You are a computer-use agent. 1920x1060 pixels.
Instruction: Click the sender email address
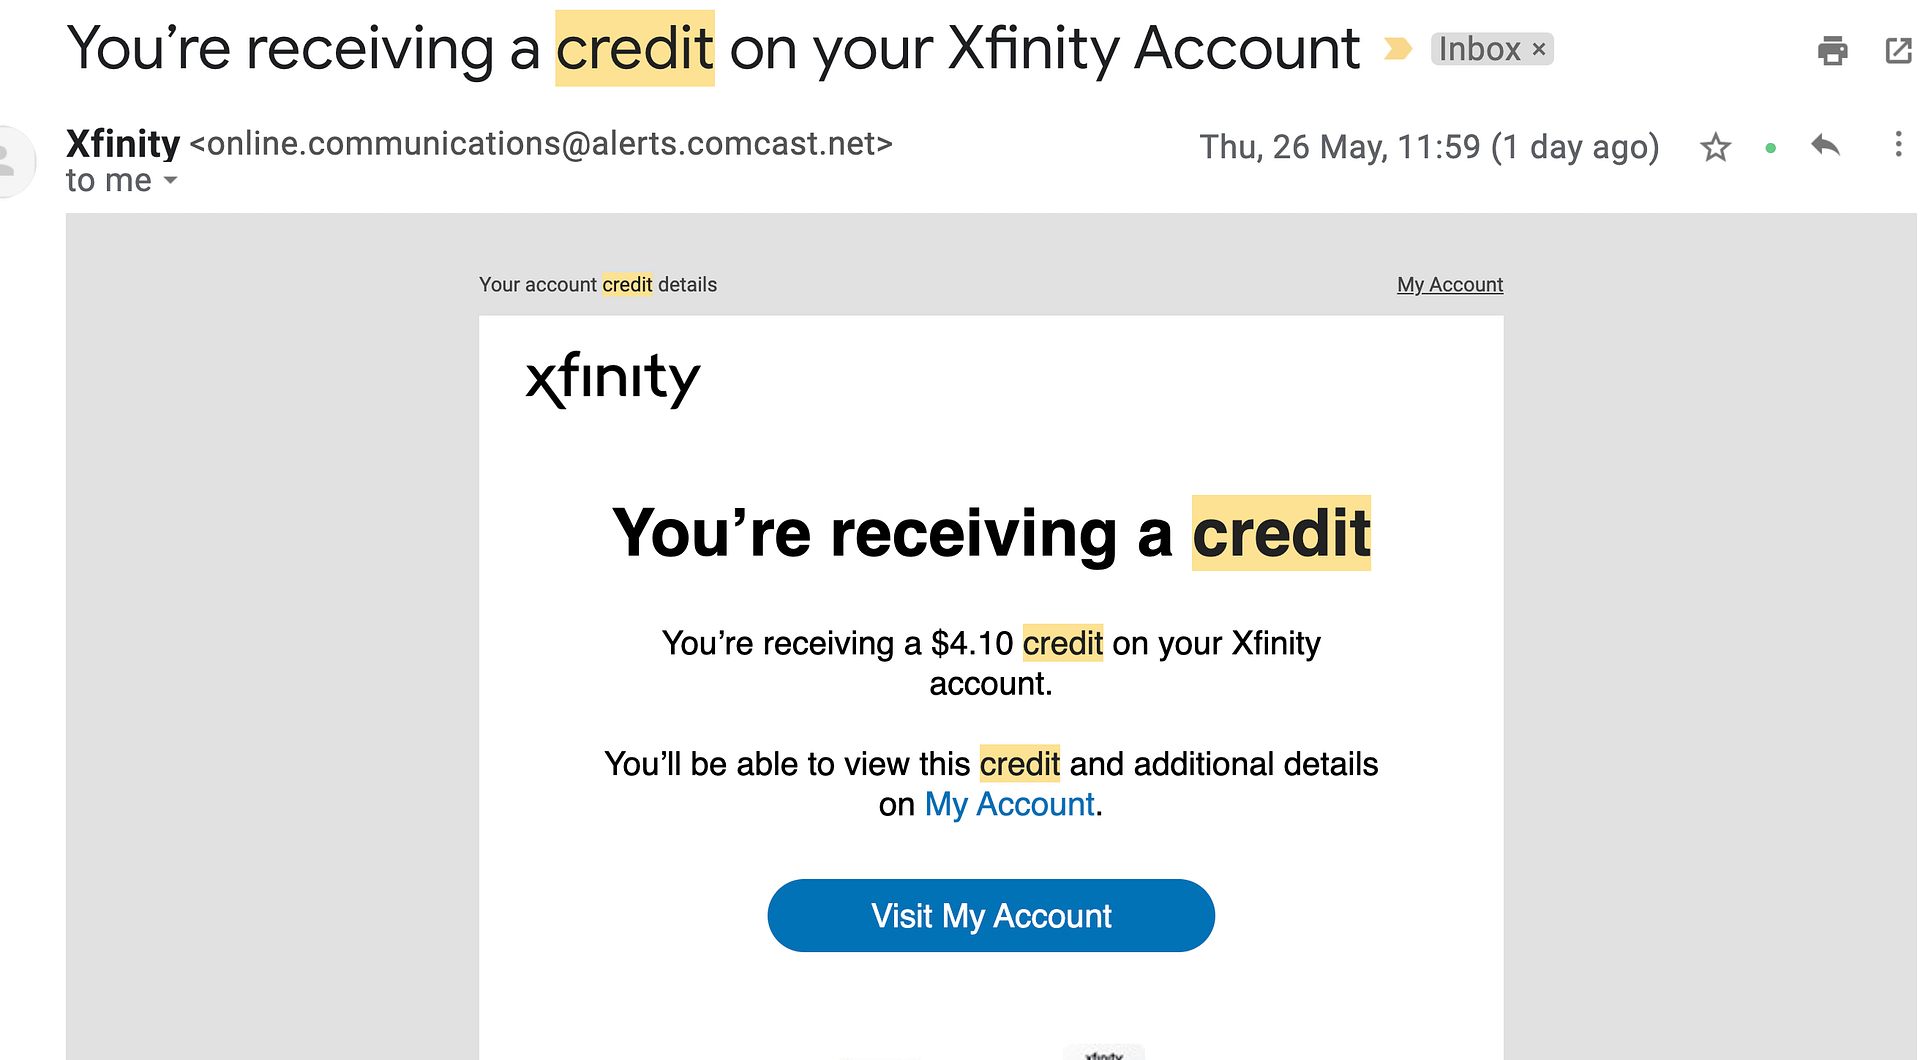pyautogui.click(x=540, y=144)
